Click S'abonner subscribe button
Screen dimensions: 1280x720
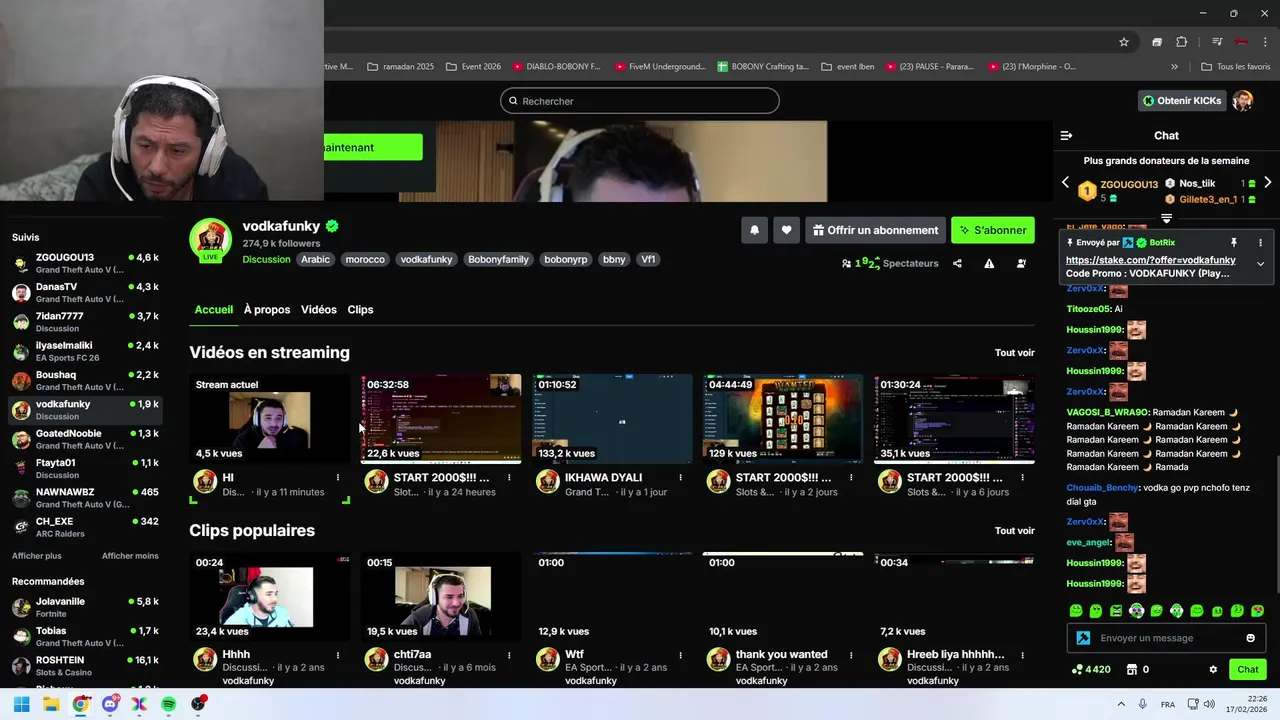click(993, 230)
